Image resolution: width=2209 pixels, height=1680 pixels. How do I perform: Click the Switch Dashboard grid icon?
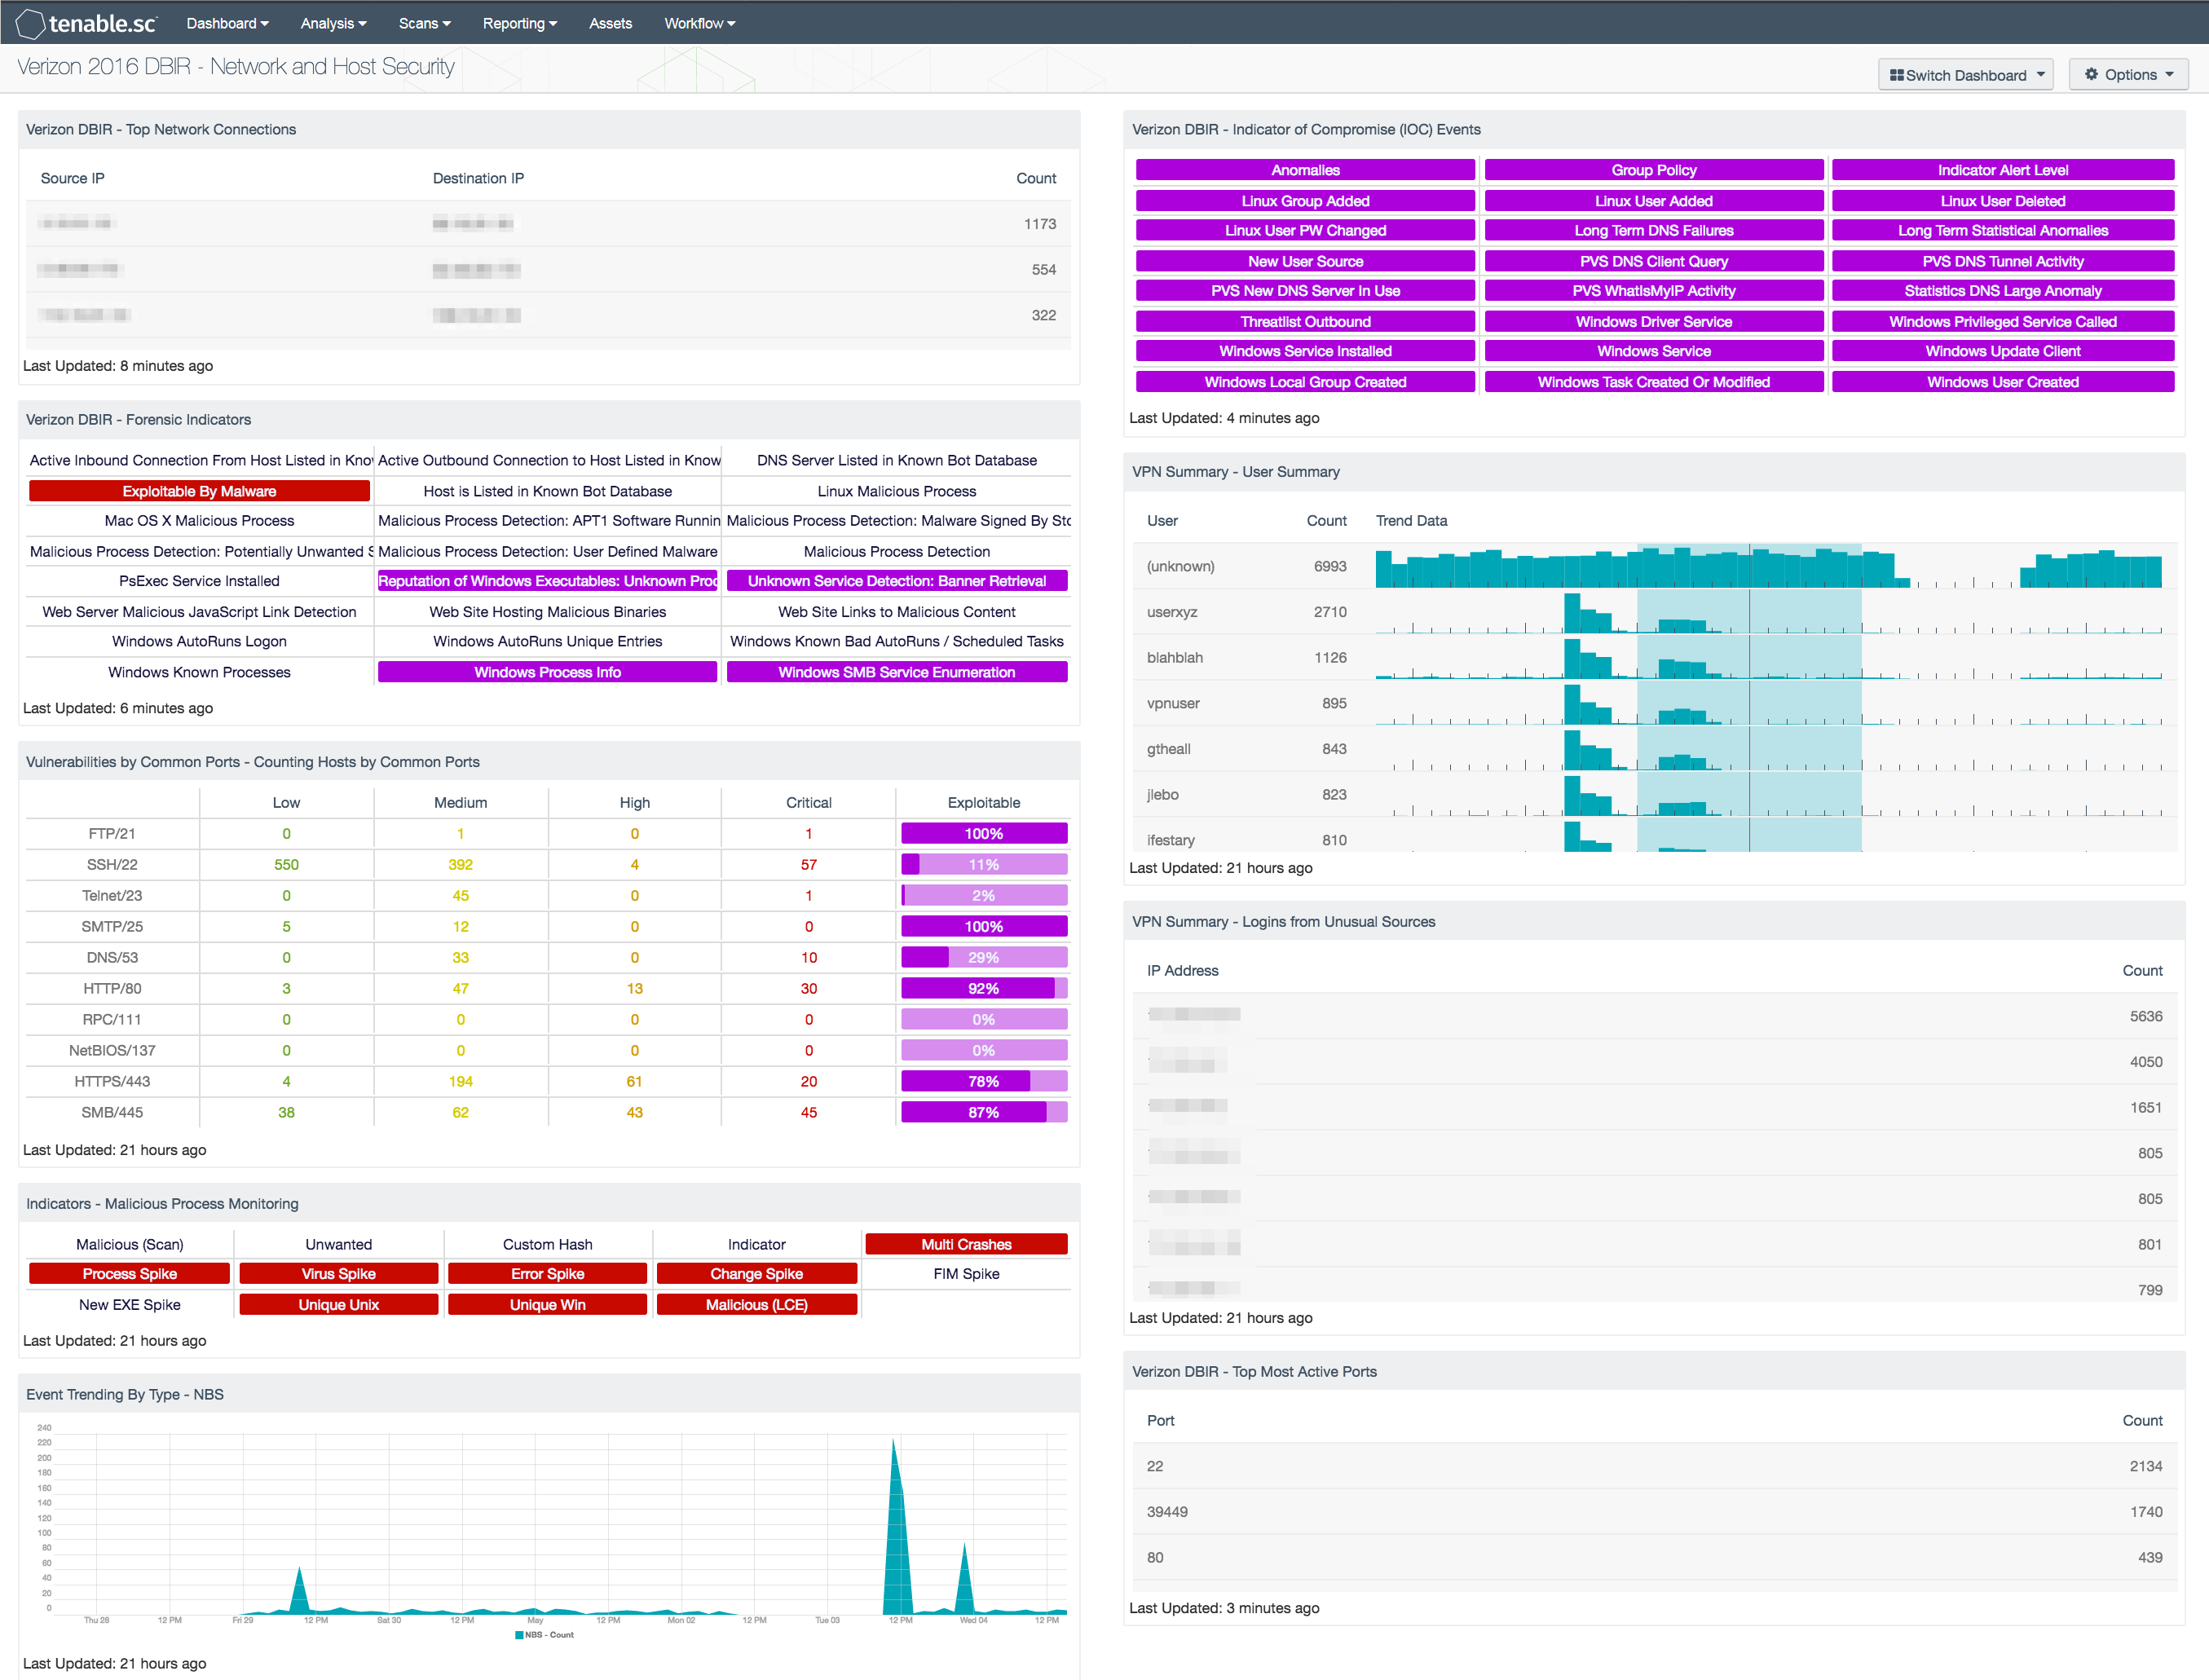tap(1896, 75)
